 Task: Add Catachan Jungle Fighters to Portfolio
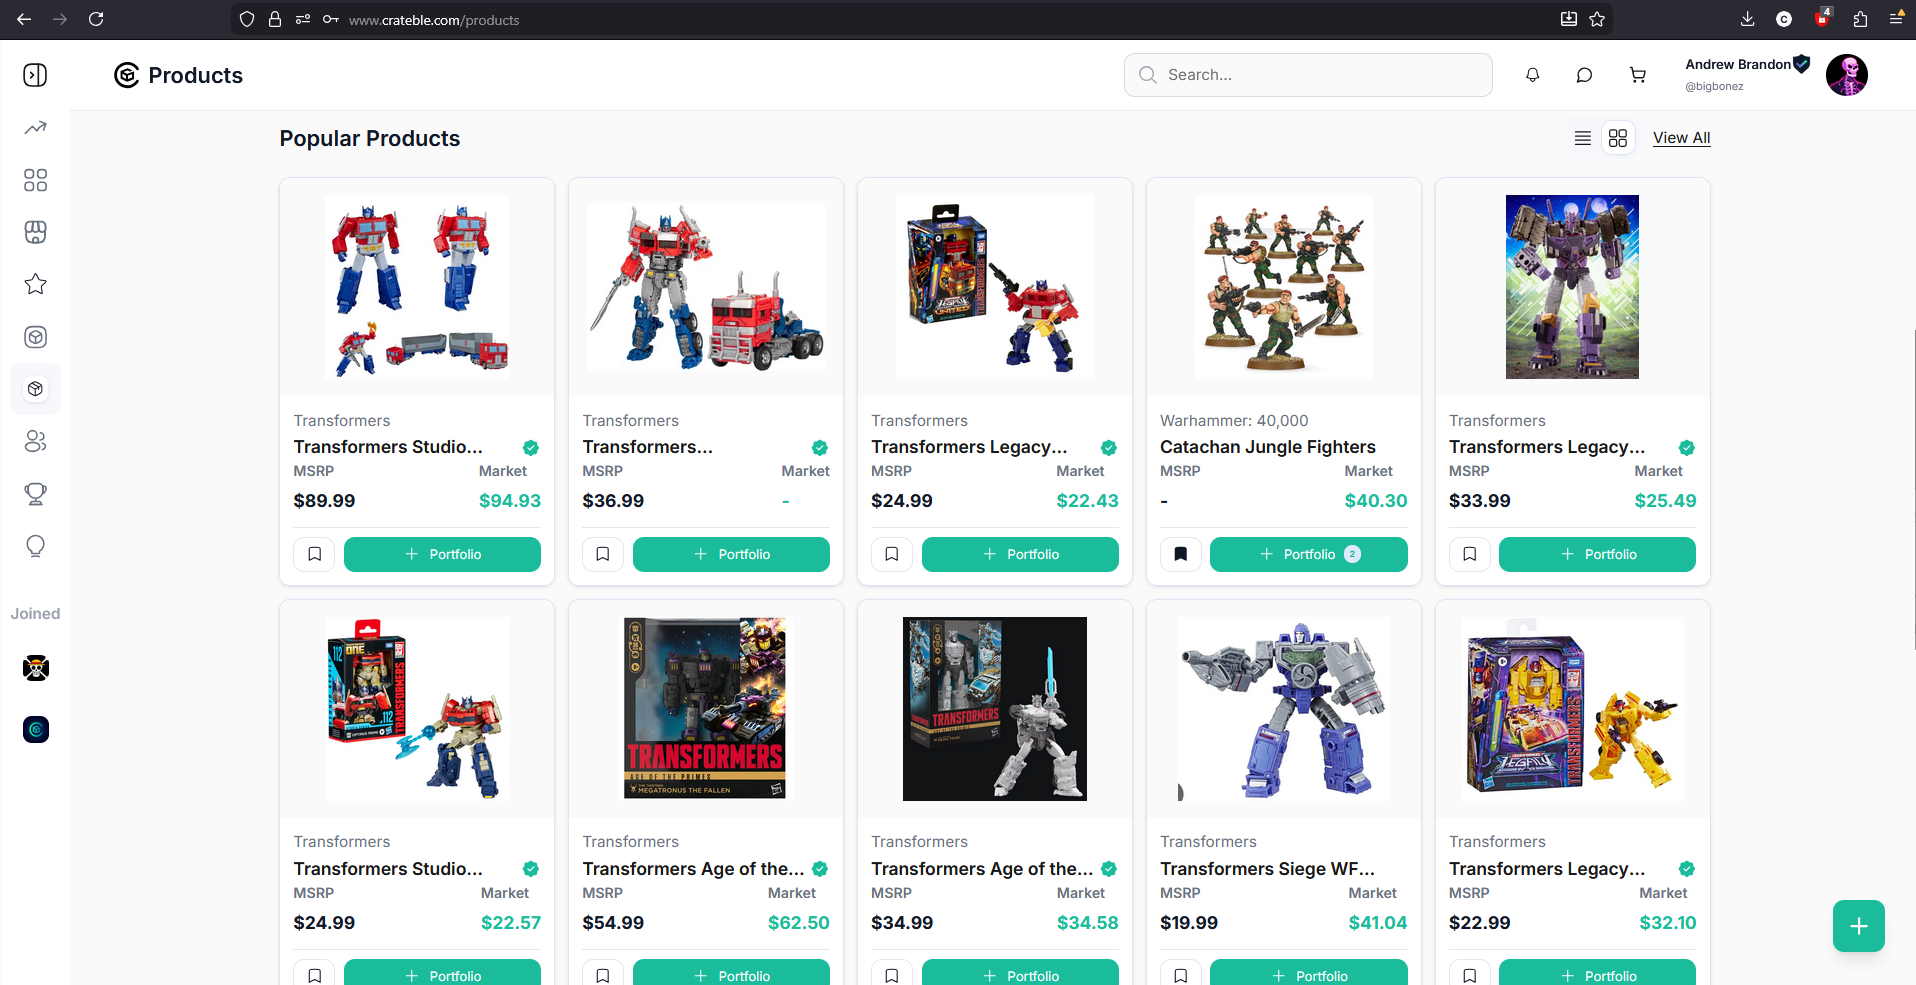(1308, 554)
